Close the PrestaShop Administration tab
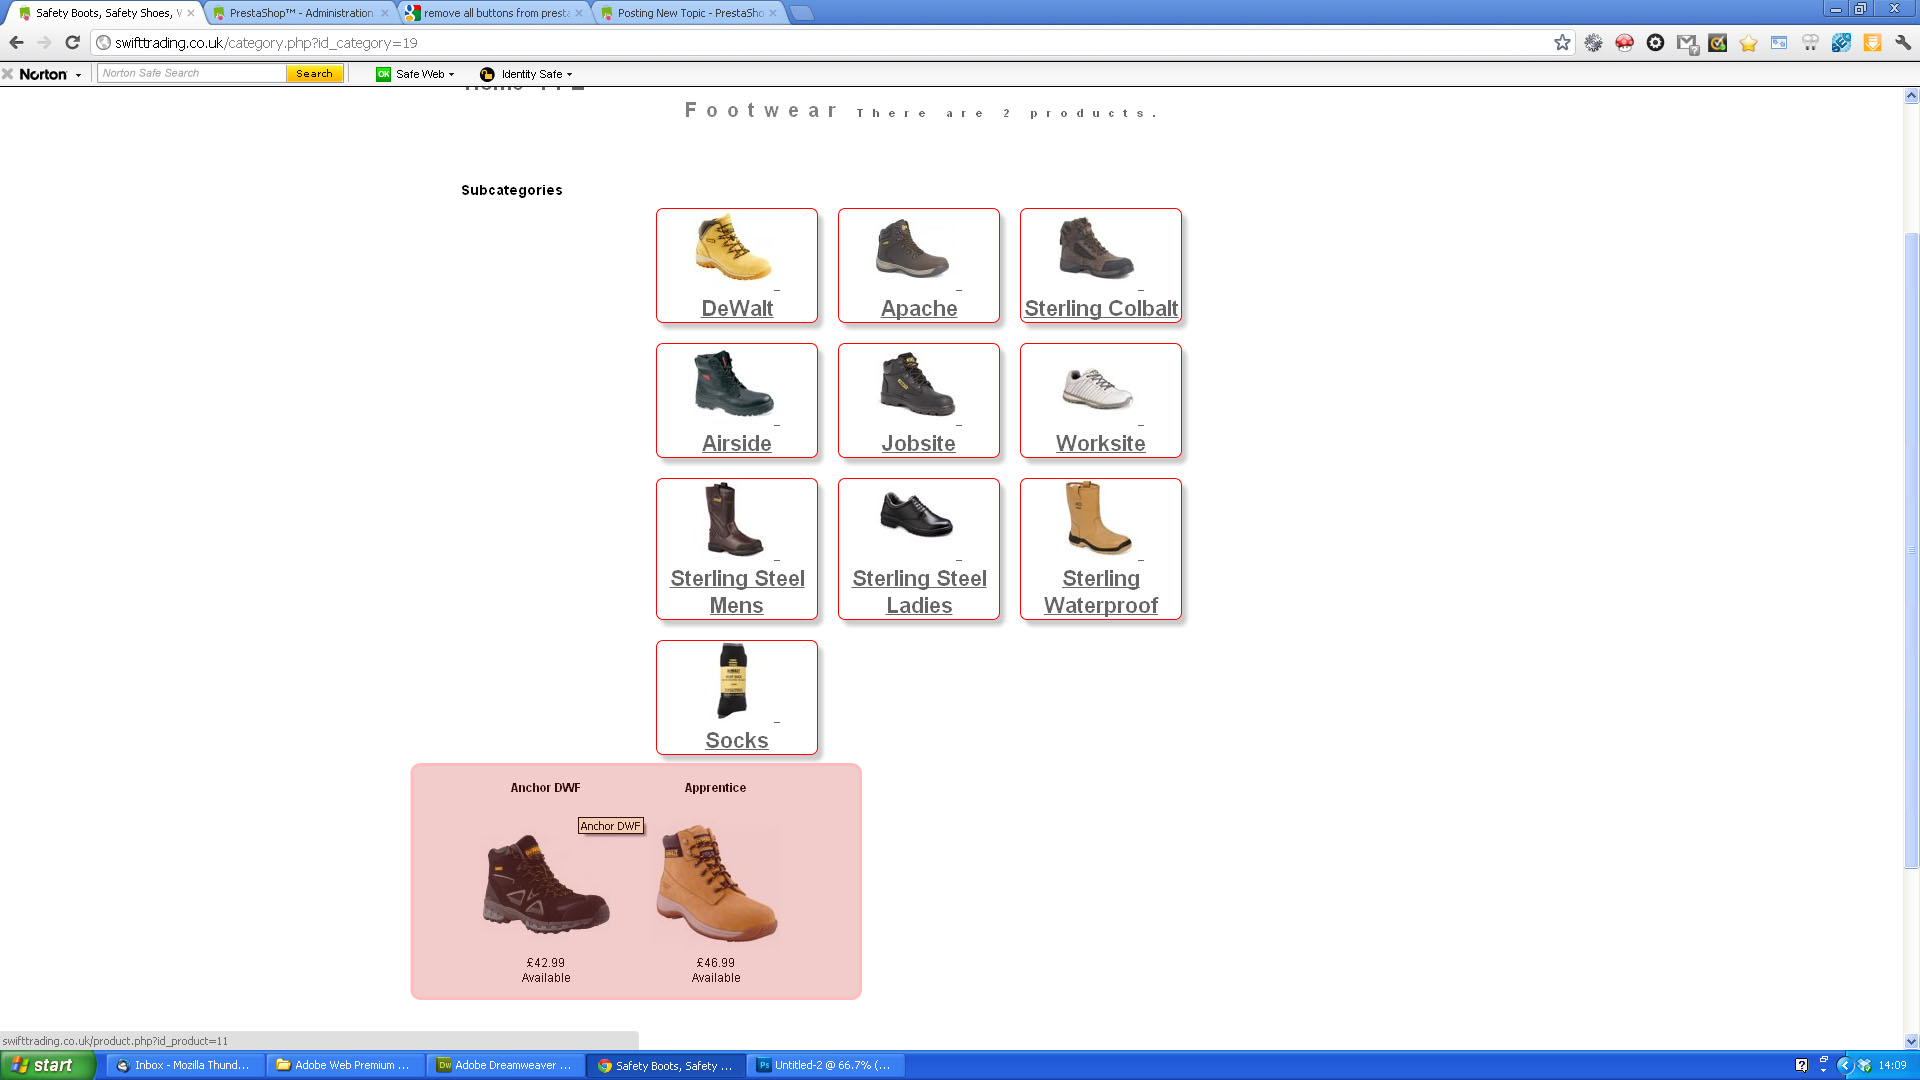 (385, 13)
